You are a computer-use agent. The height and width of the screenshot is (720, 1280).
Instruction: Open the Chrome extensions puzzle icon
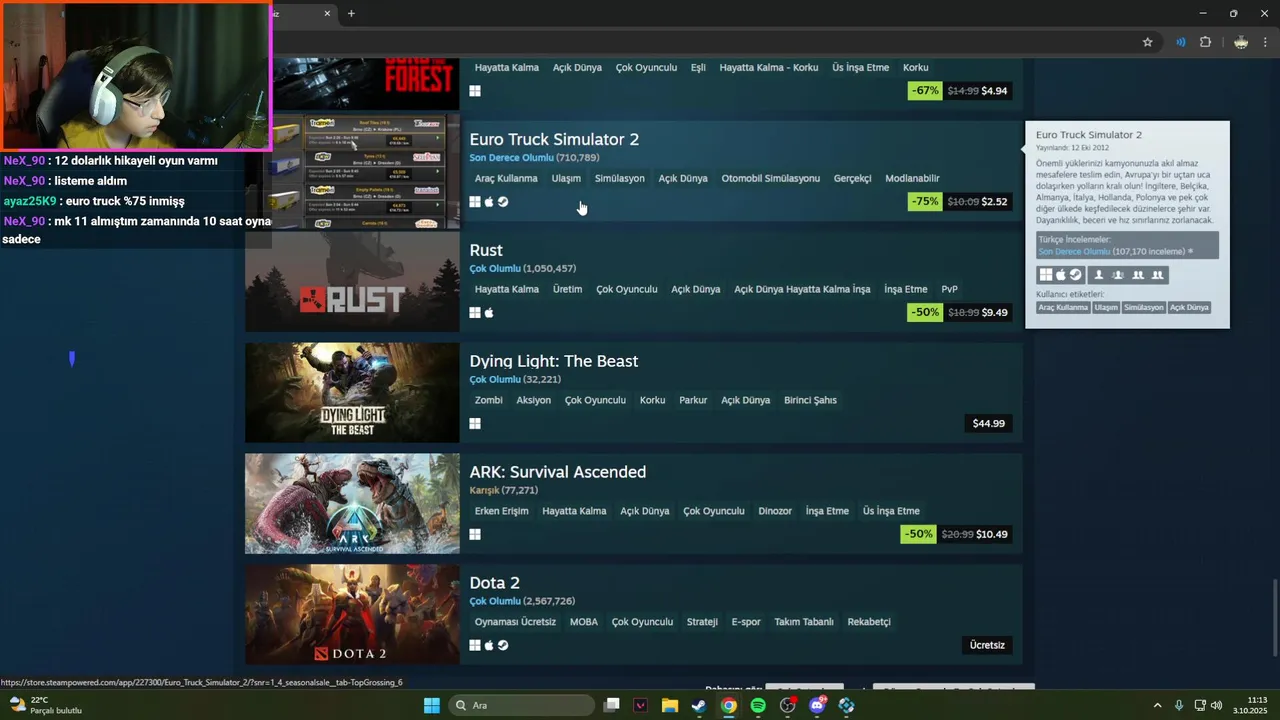point(1205,42)
